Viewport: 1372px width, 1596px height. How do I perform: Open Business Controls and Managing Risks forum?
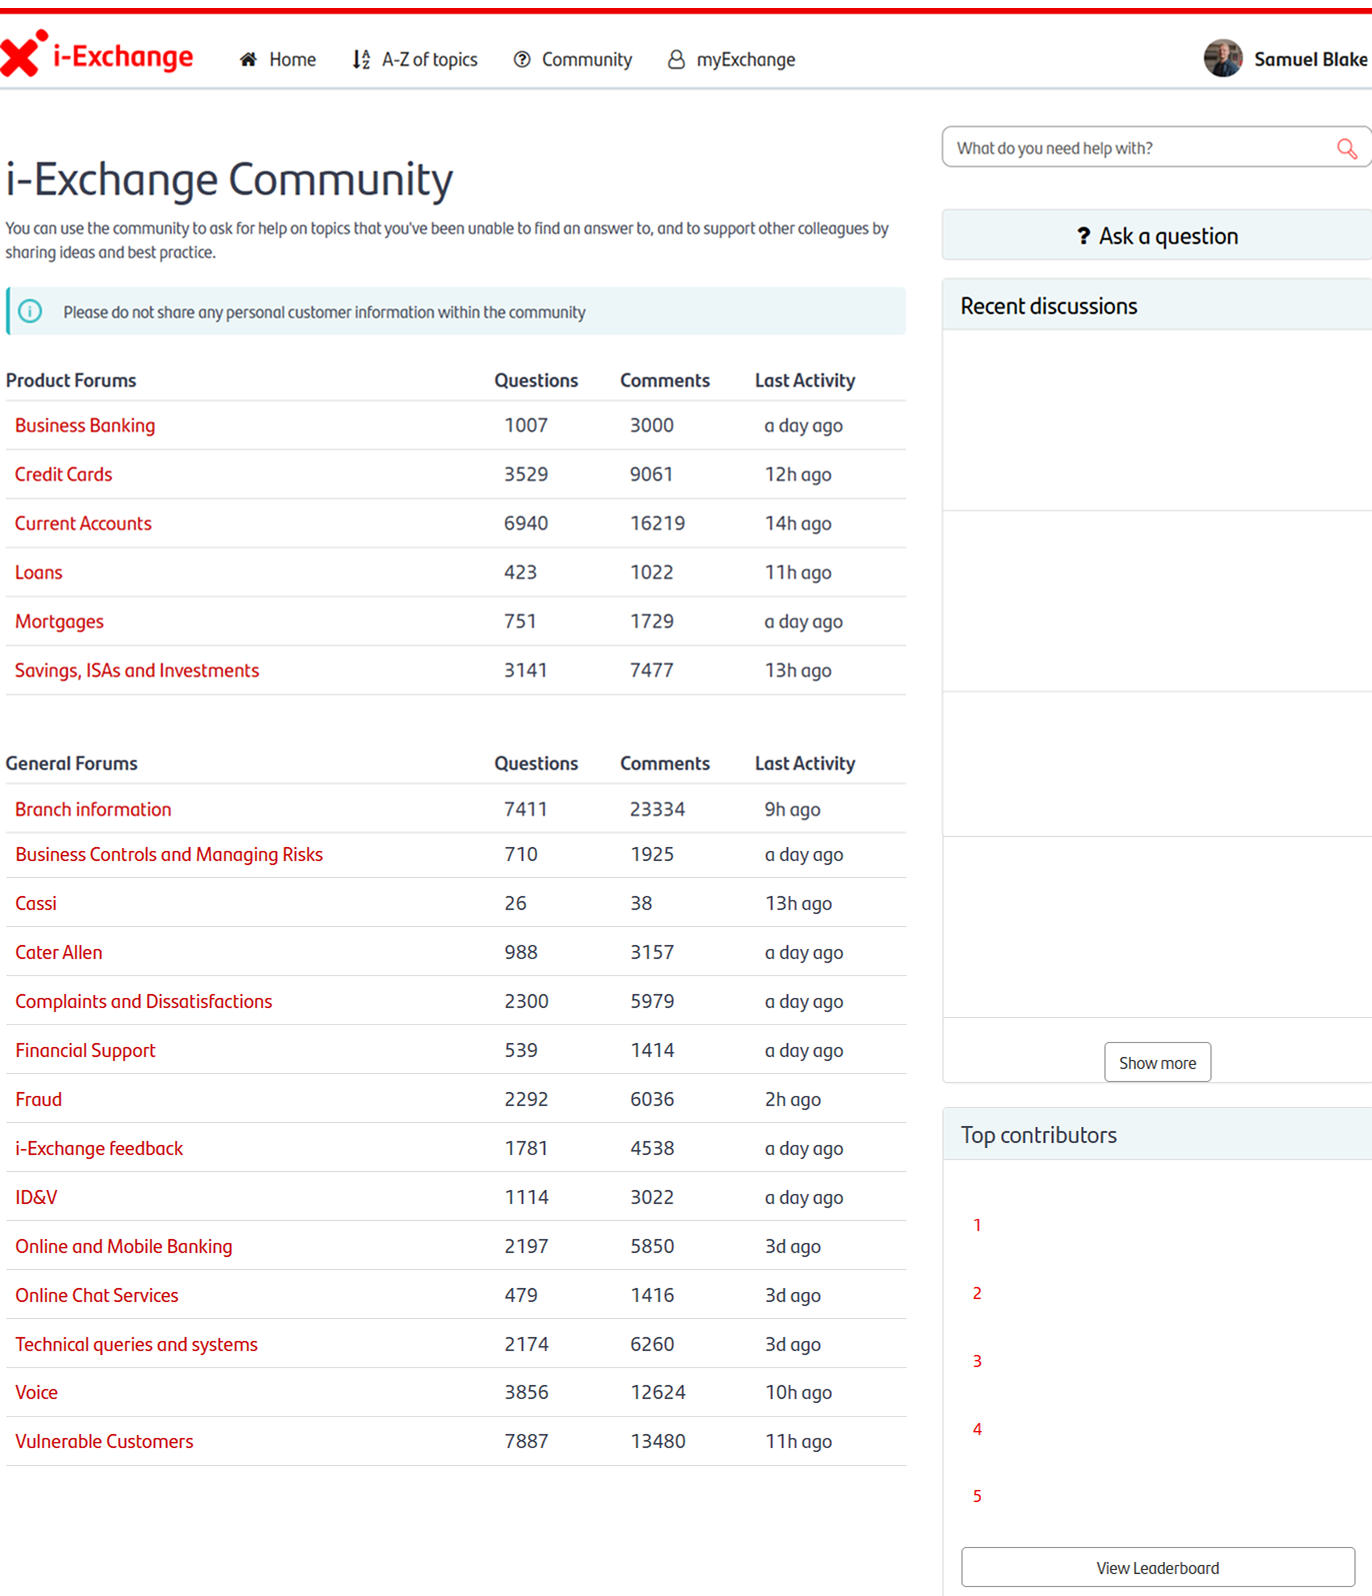point(169,855)
